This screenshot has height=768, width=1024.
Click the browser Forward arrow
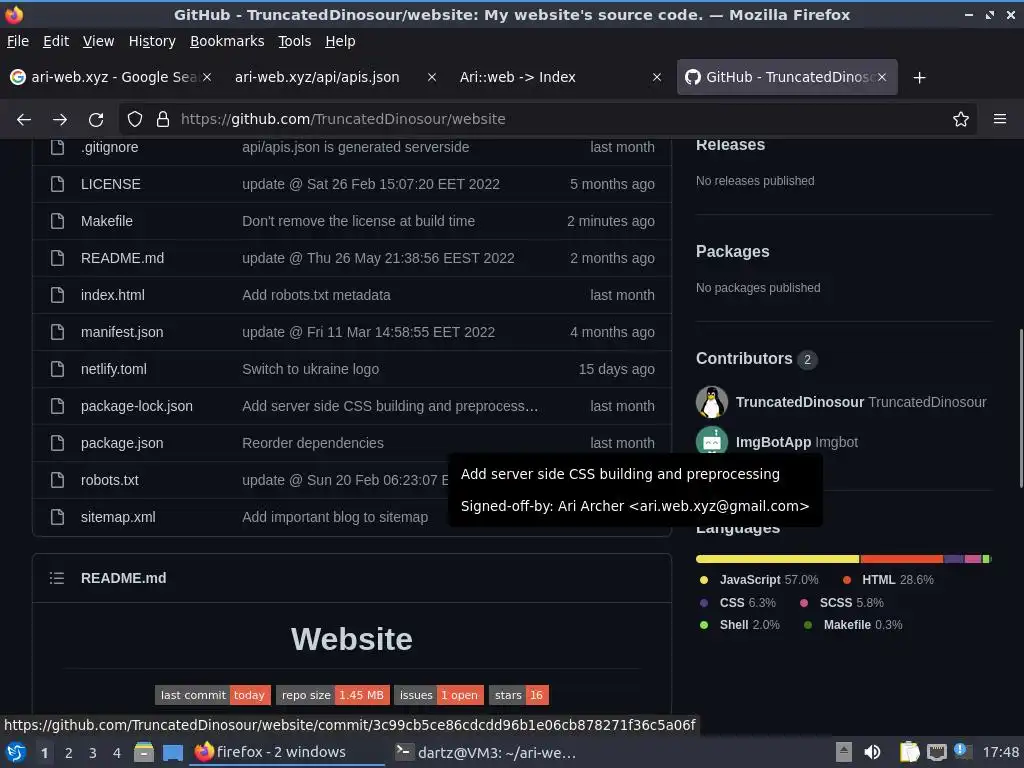[60, 120]
